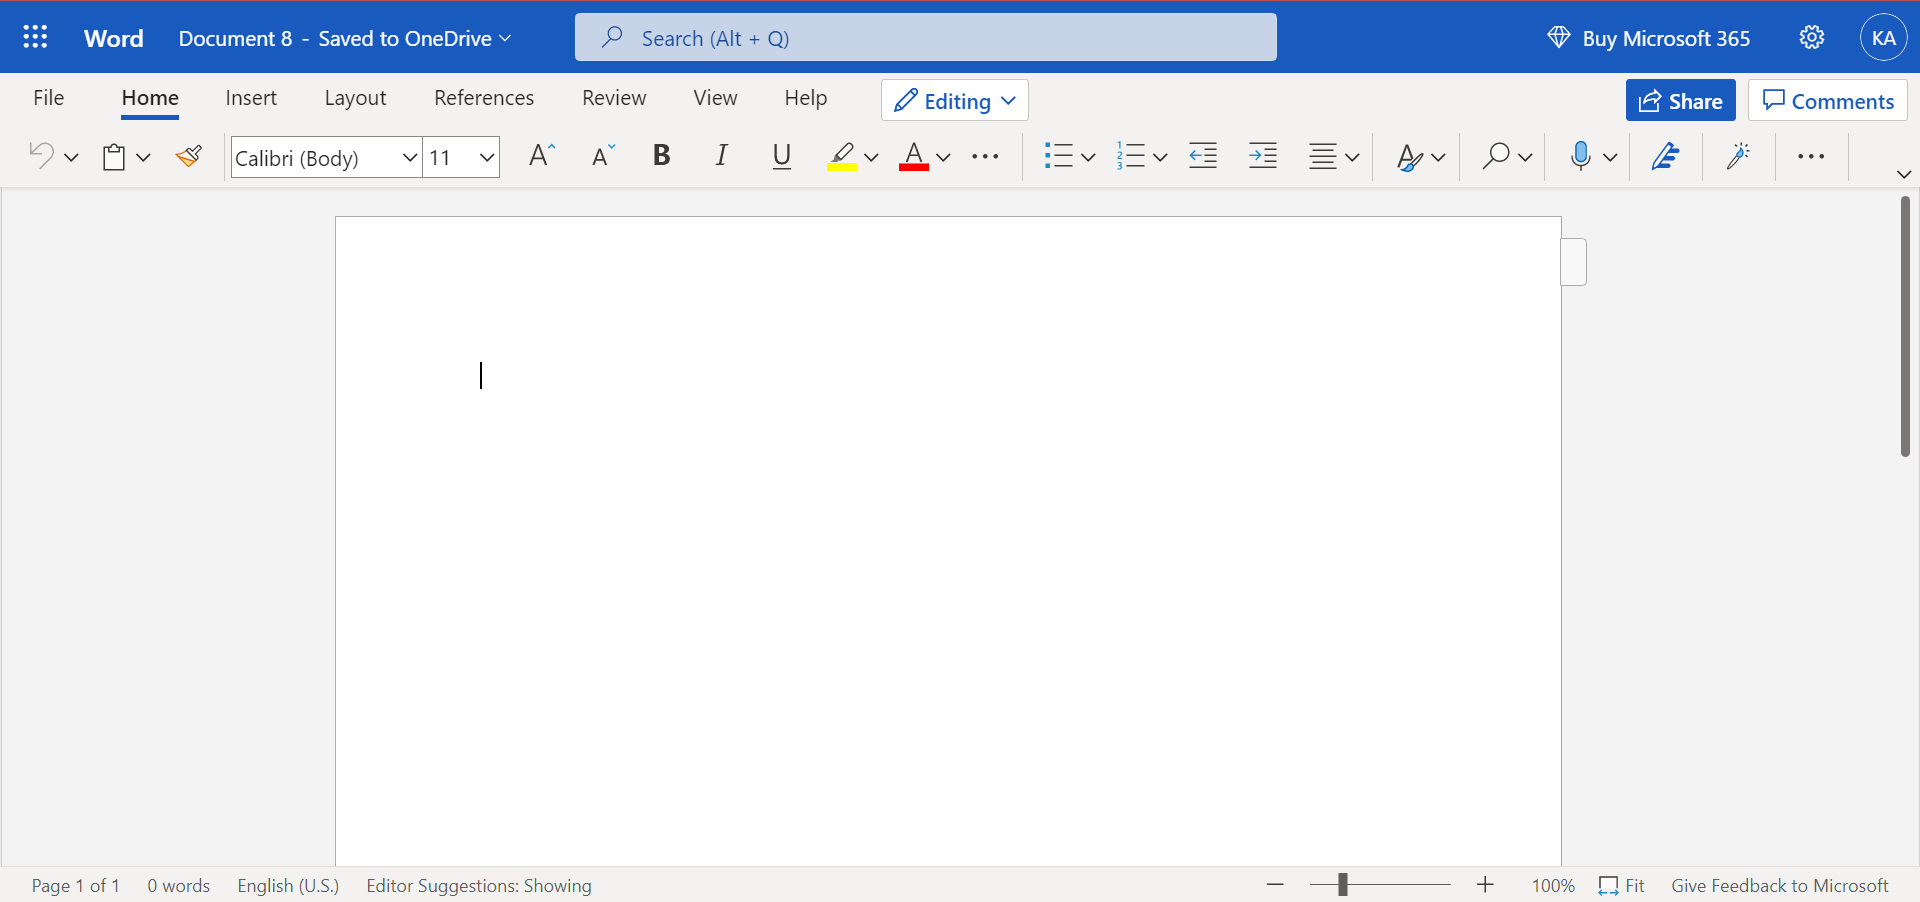Open the Comments pane button
Screen dimensions: 1920x902
1828,101
